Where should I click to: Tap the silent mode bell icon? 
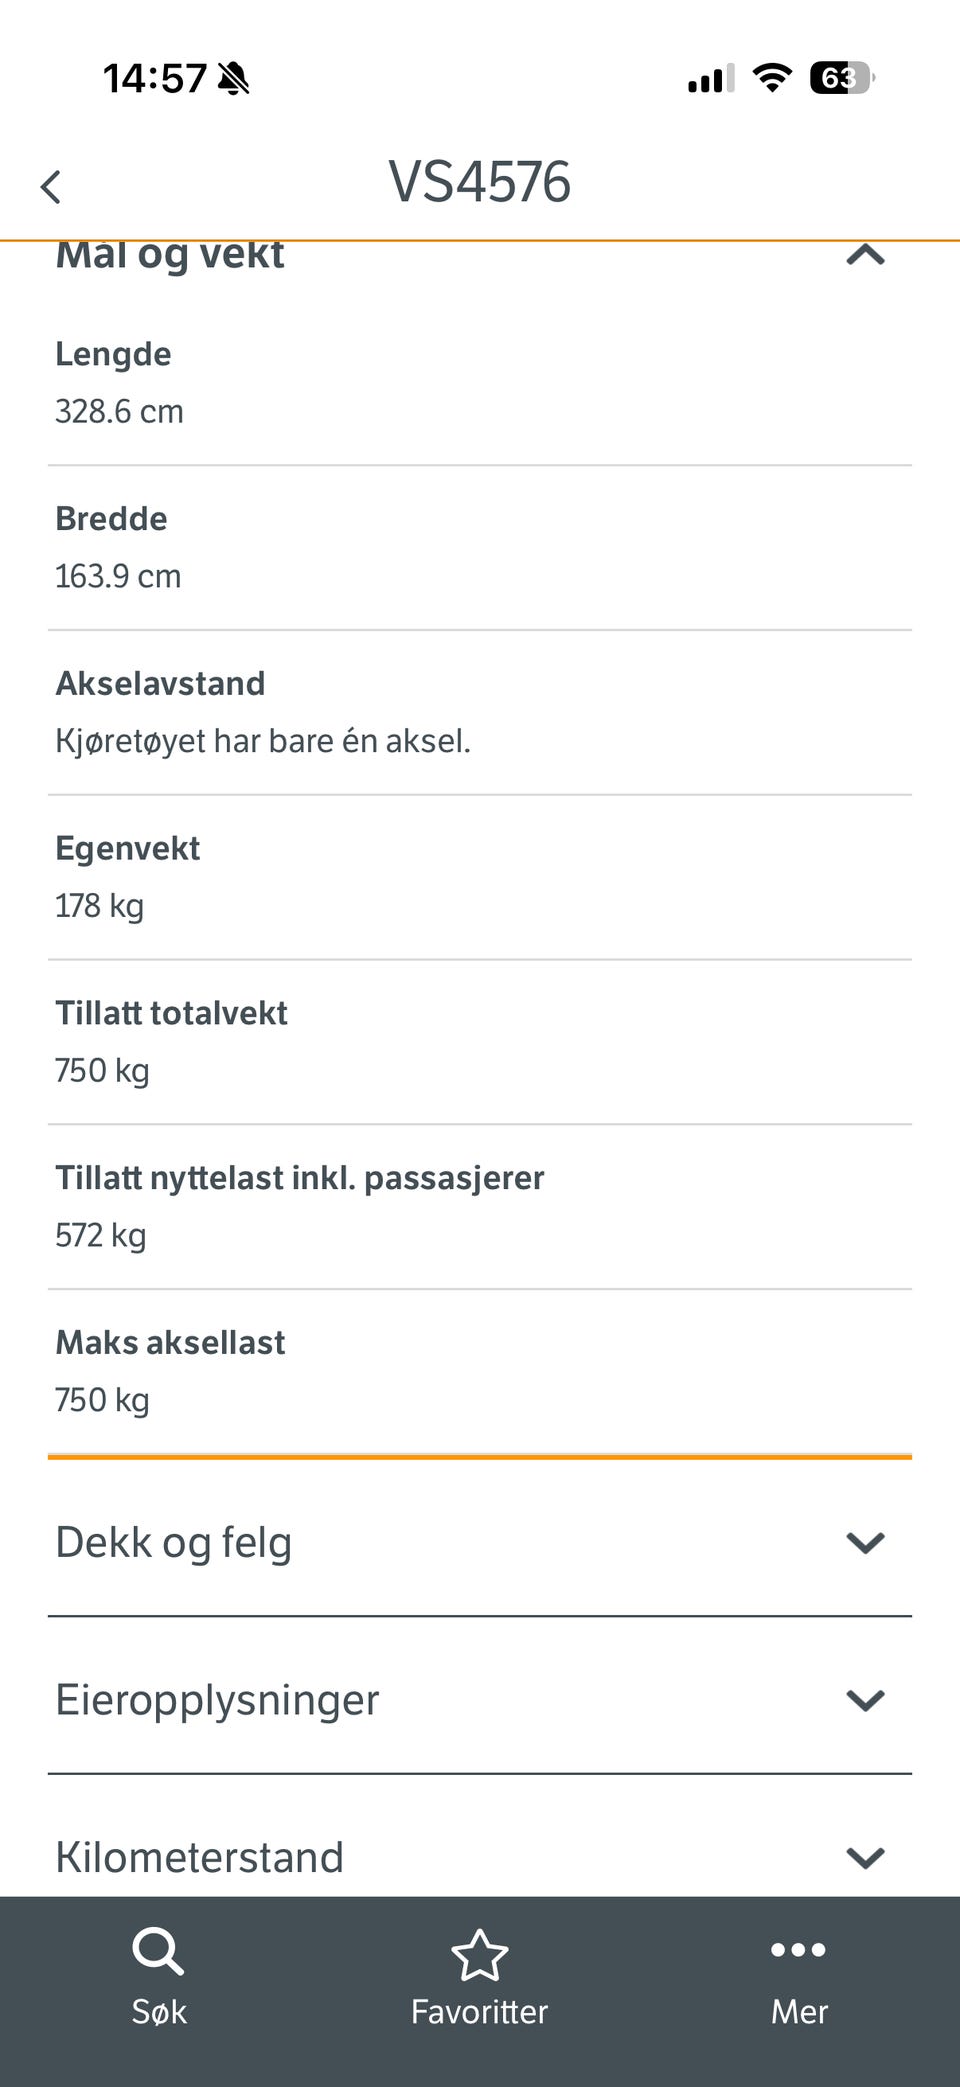234,78
